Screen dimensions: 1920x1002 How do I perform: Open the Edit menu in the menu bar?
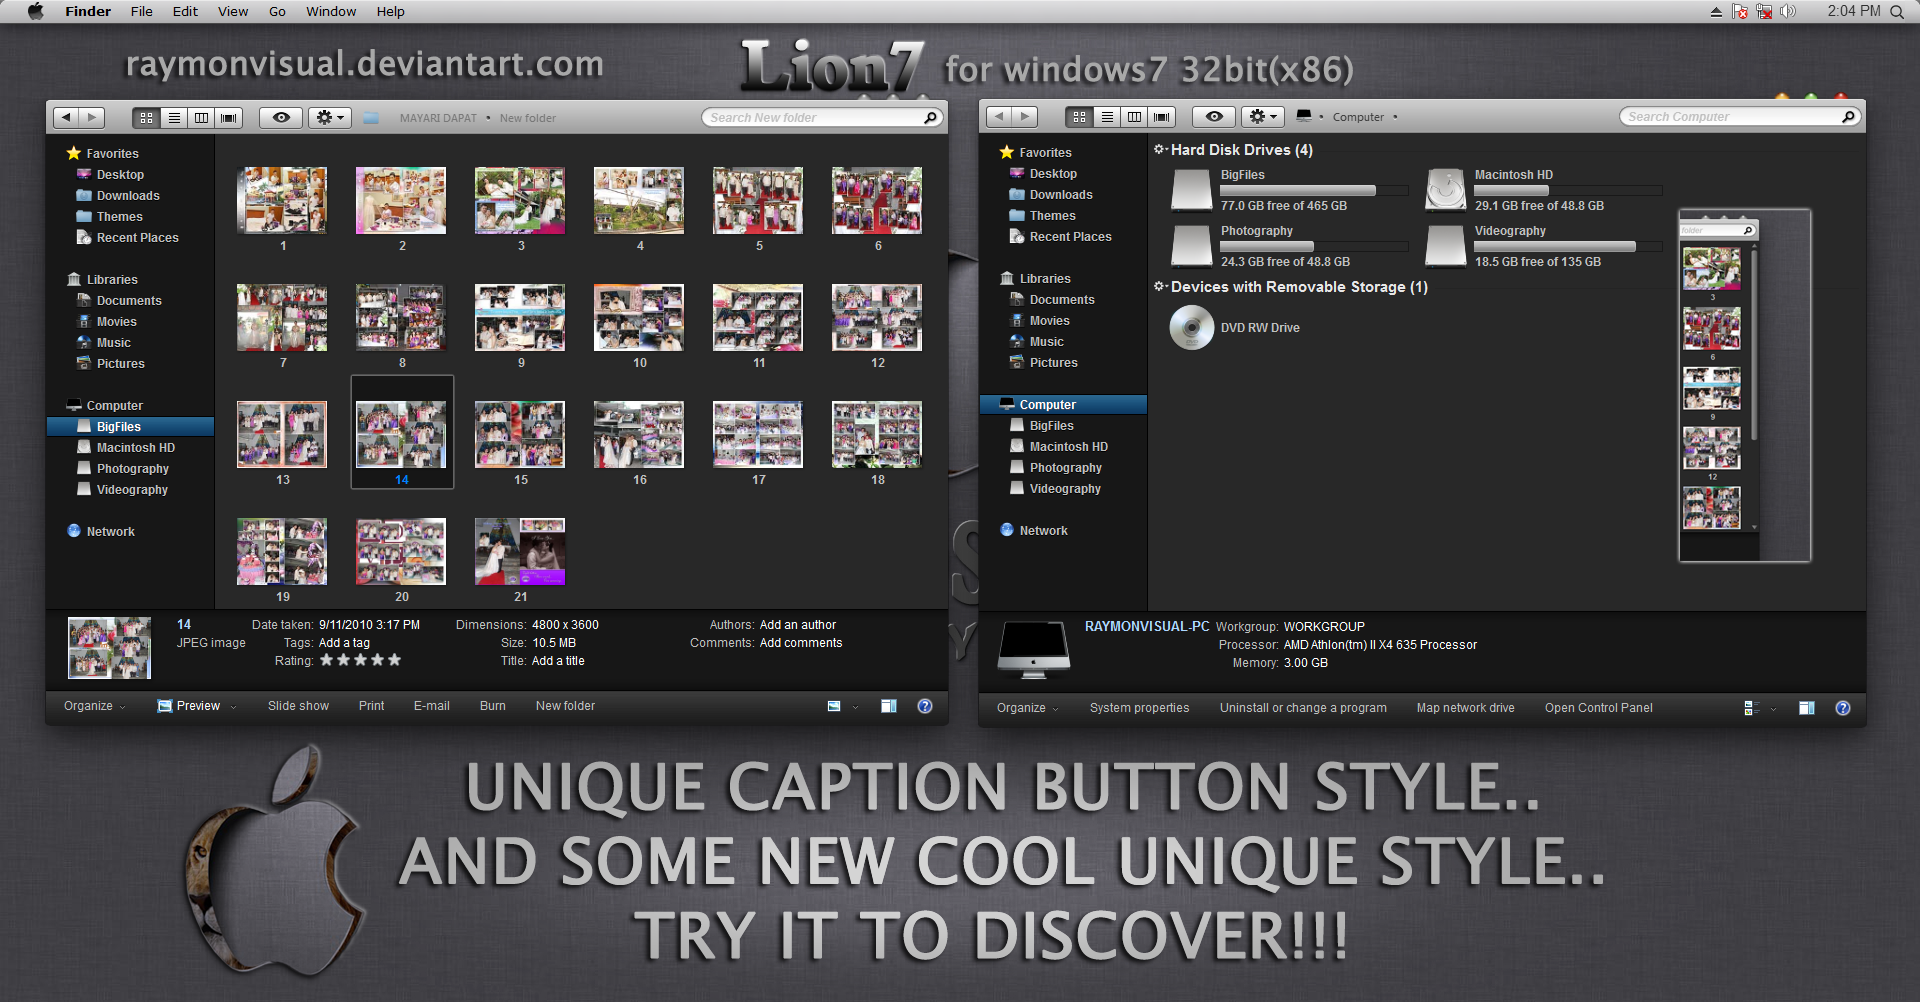click(185, 11)
